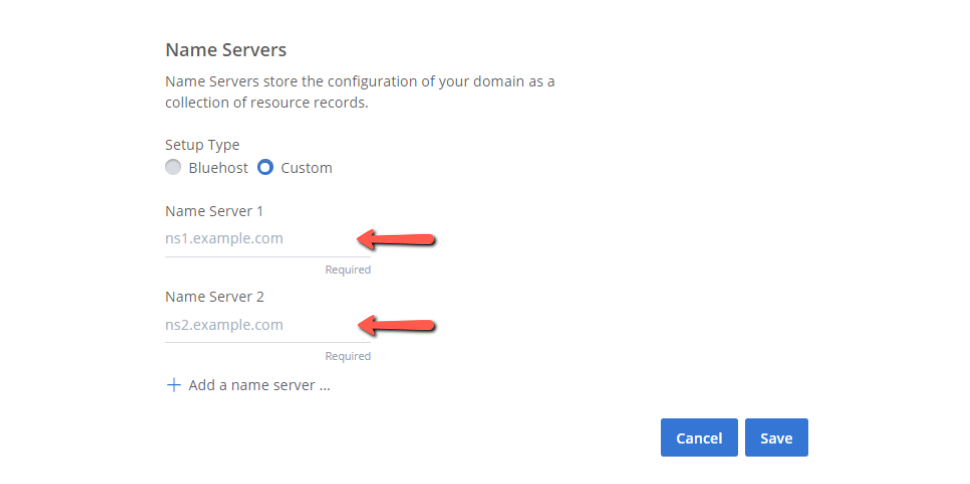Screen dimensions: 970x484
Task: Click the Name Servers description paragraph
Action: point(359,92)
